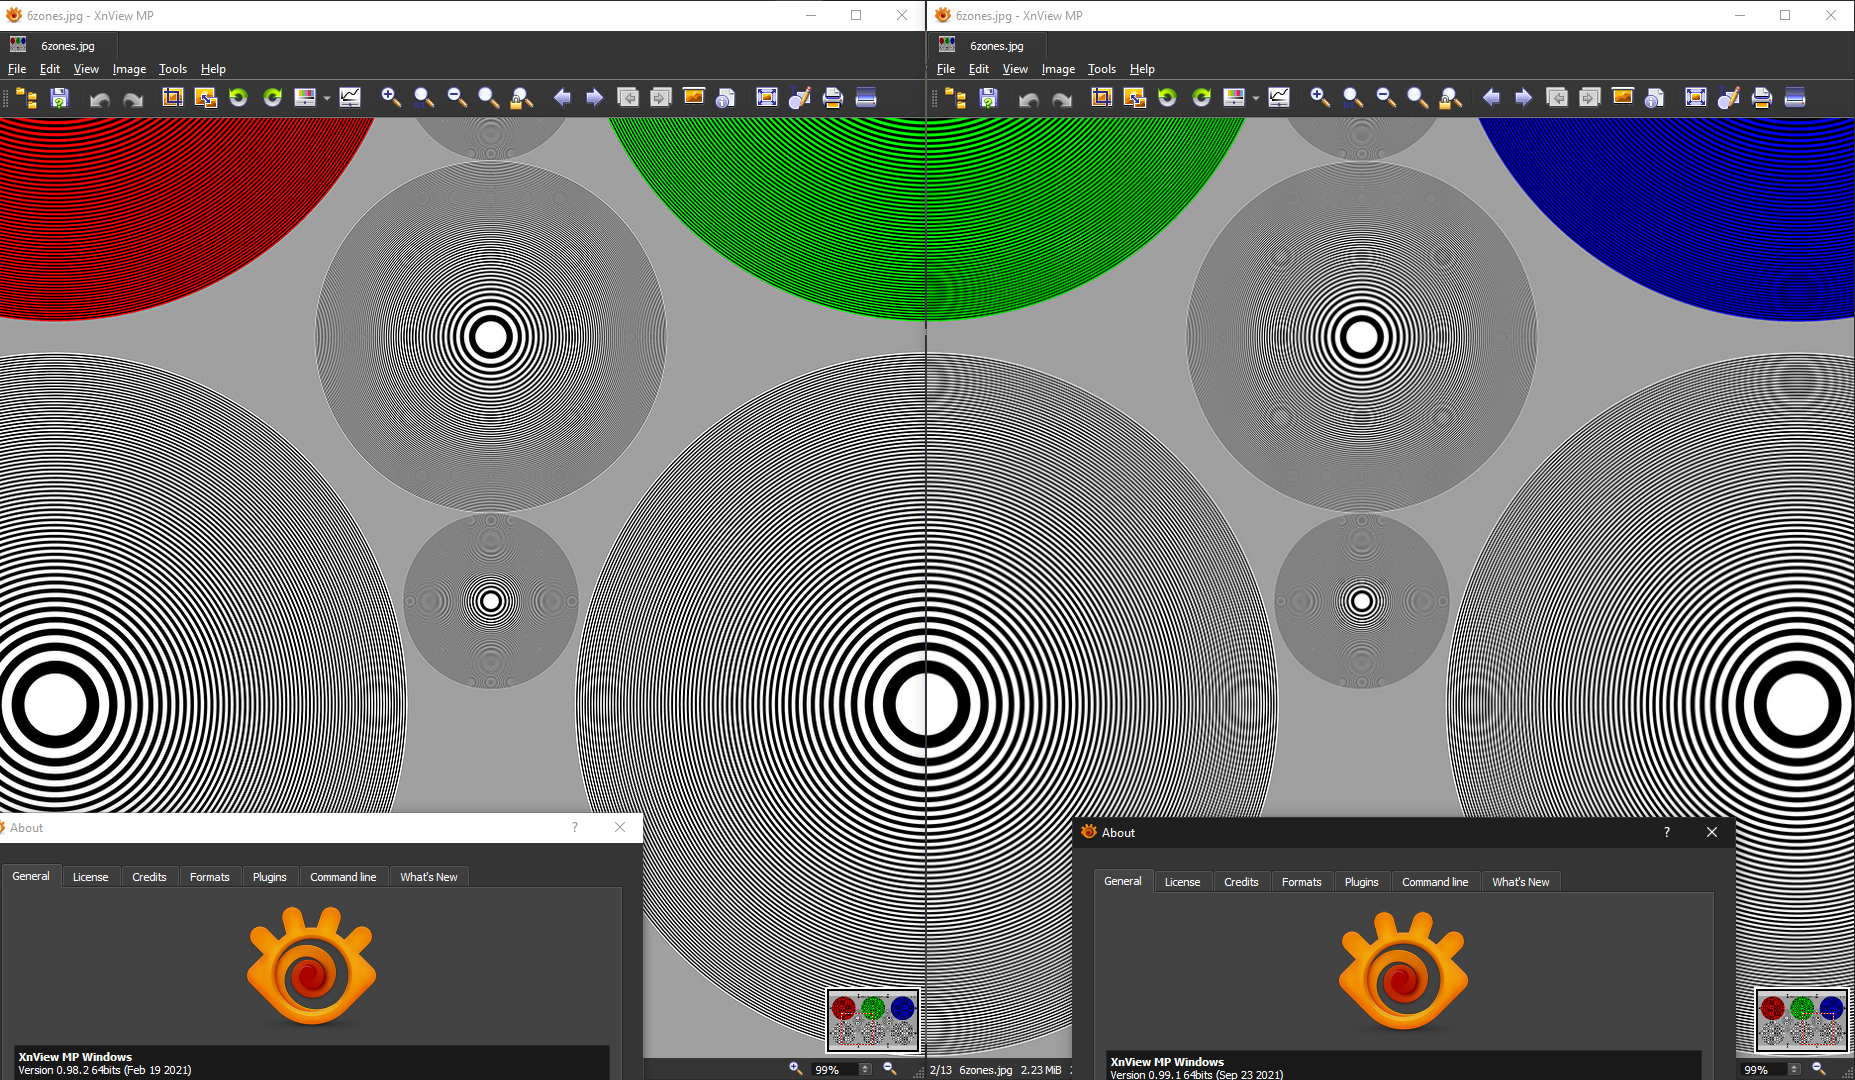Click Save as icon in right toolbar

pos(988,97)
